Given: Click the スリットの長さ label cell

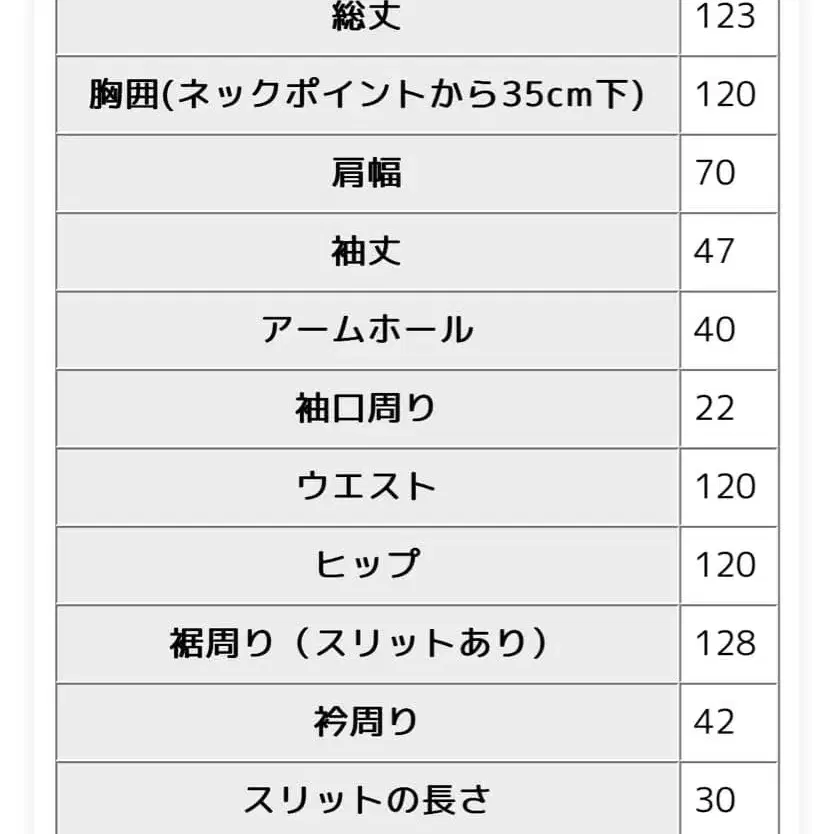Looking at the screenshot, I should (368, 798).
